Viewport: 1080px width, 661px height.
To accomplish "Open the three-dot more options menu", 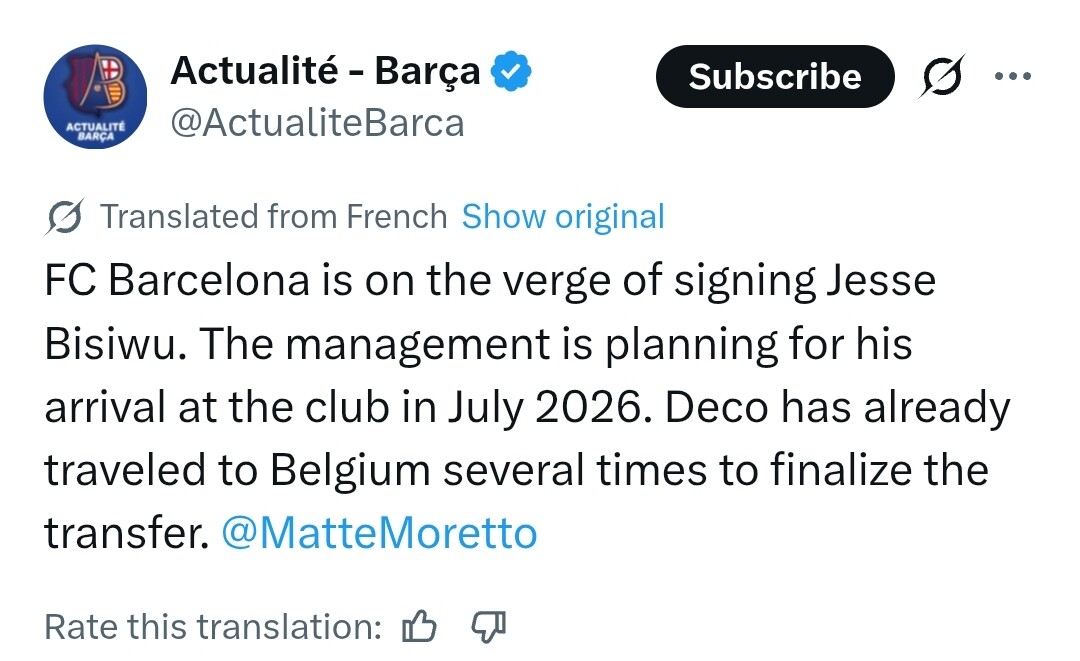I will 1012,76.
